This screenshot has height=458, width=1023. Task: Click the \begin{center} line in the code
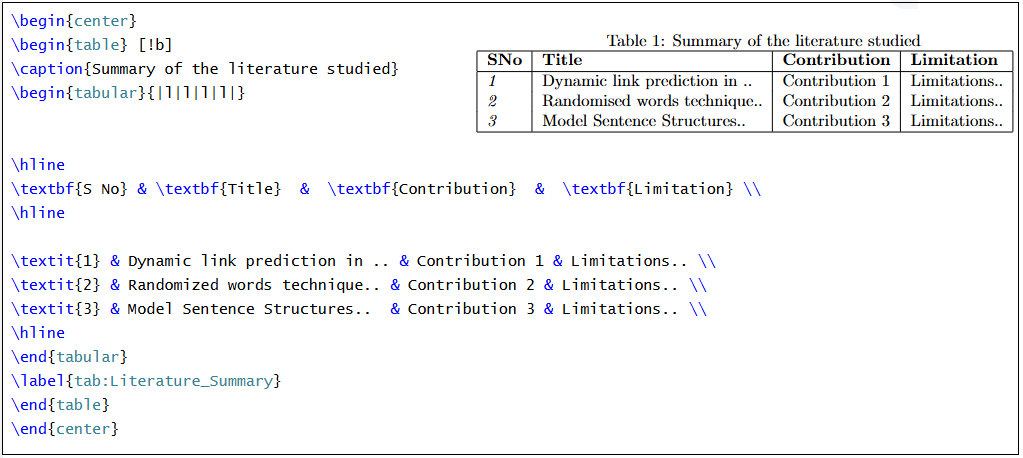[73, 20]
